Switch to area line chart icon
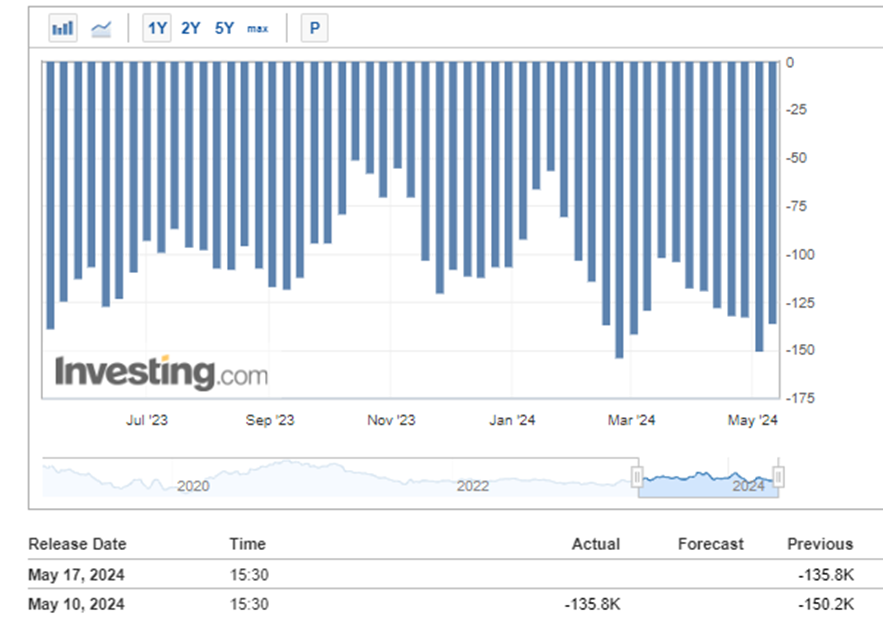The width and height of the screenshot is (883, 617). coord(101,28)
